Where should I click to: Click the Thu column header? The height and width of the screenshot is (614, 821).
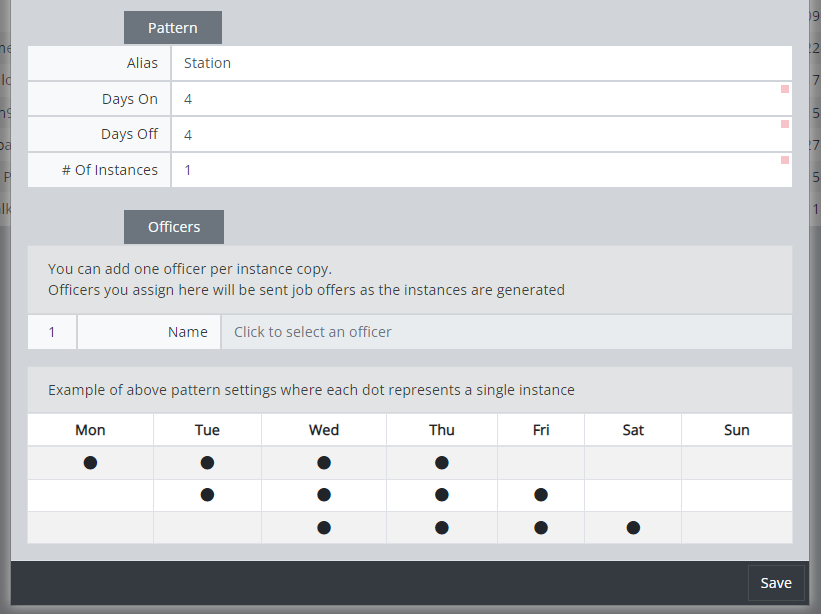(442, 430)
